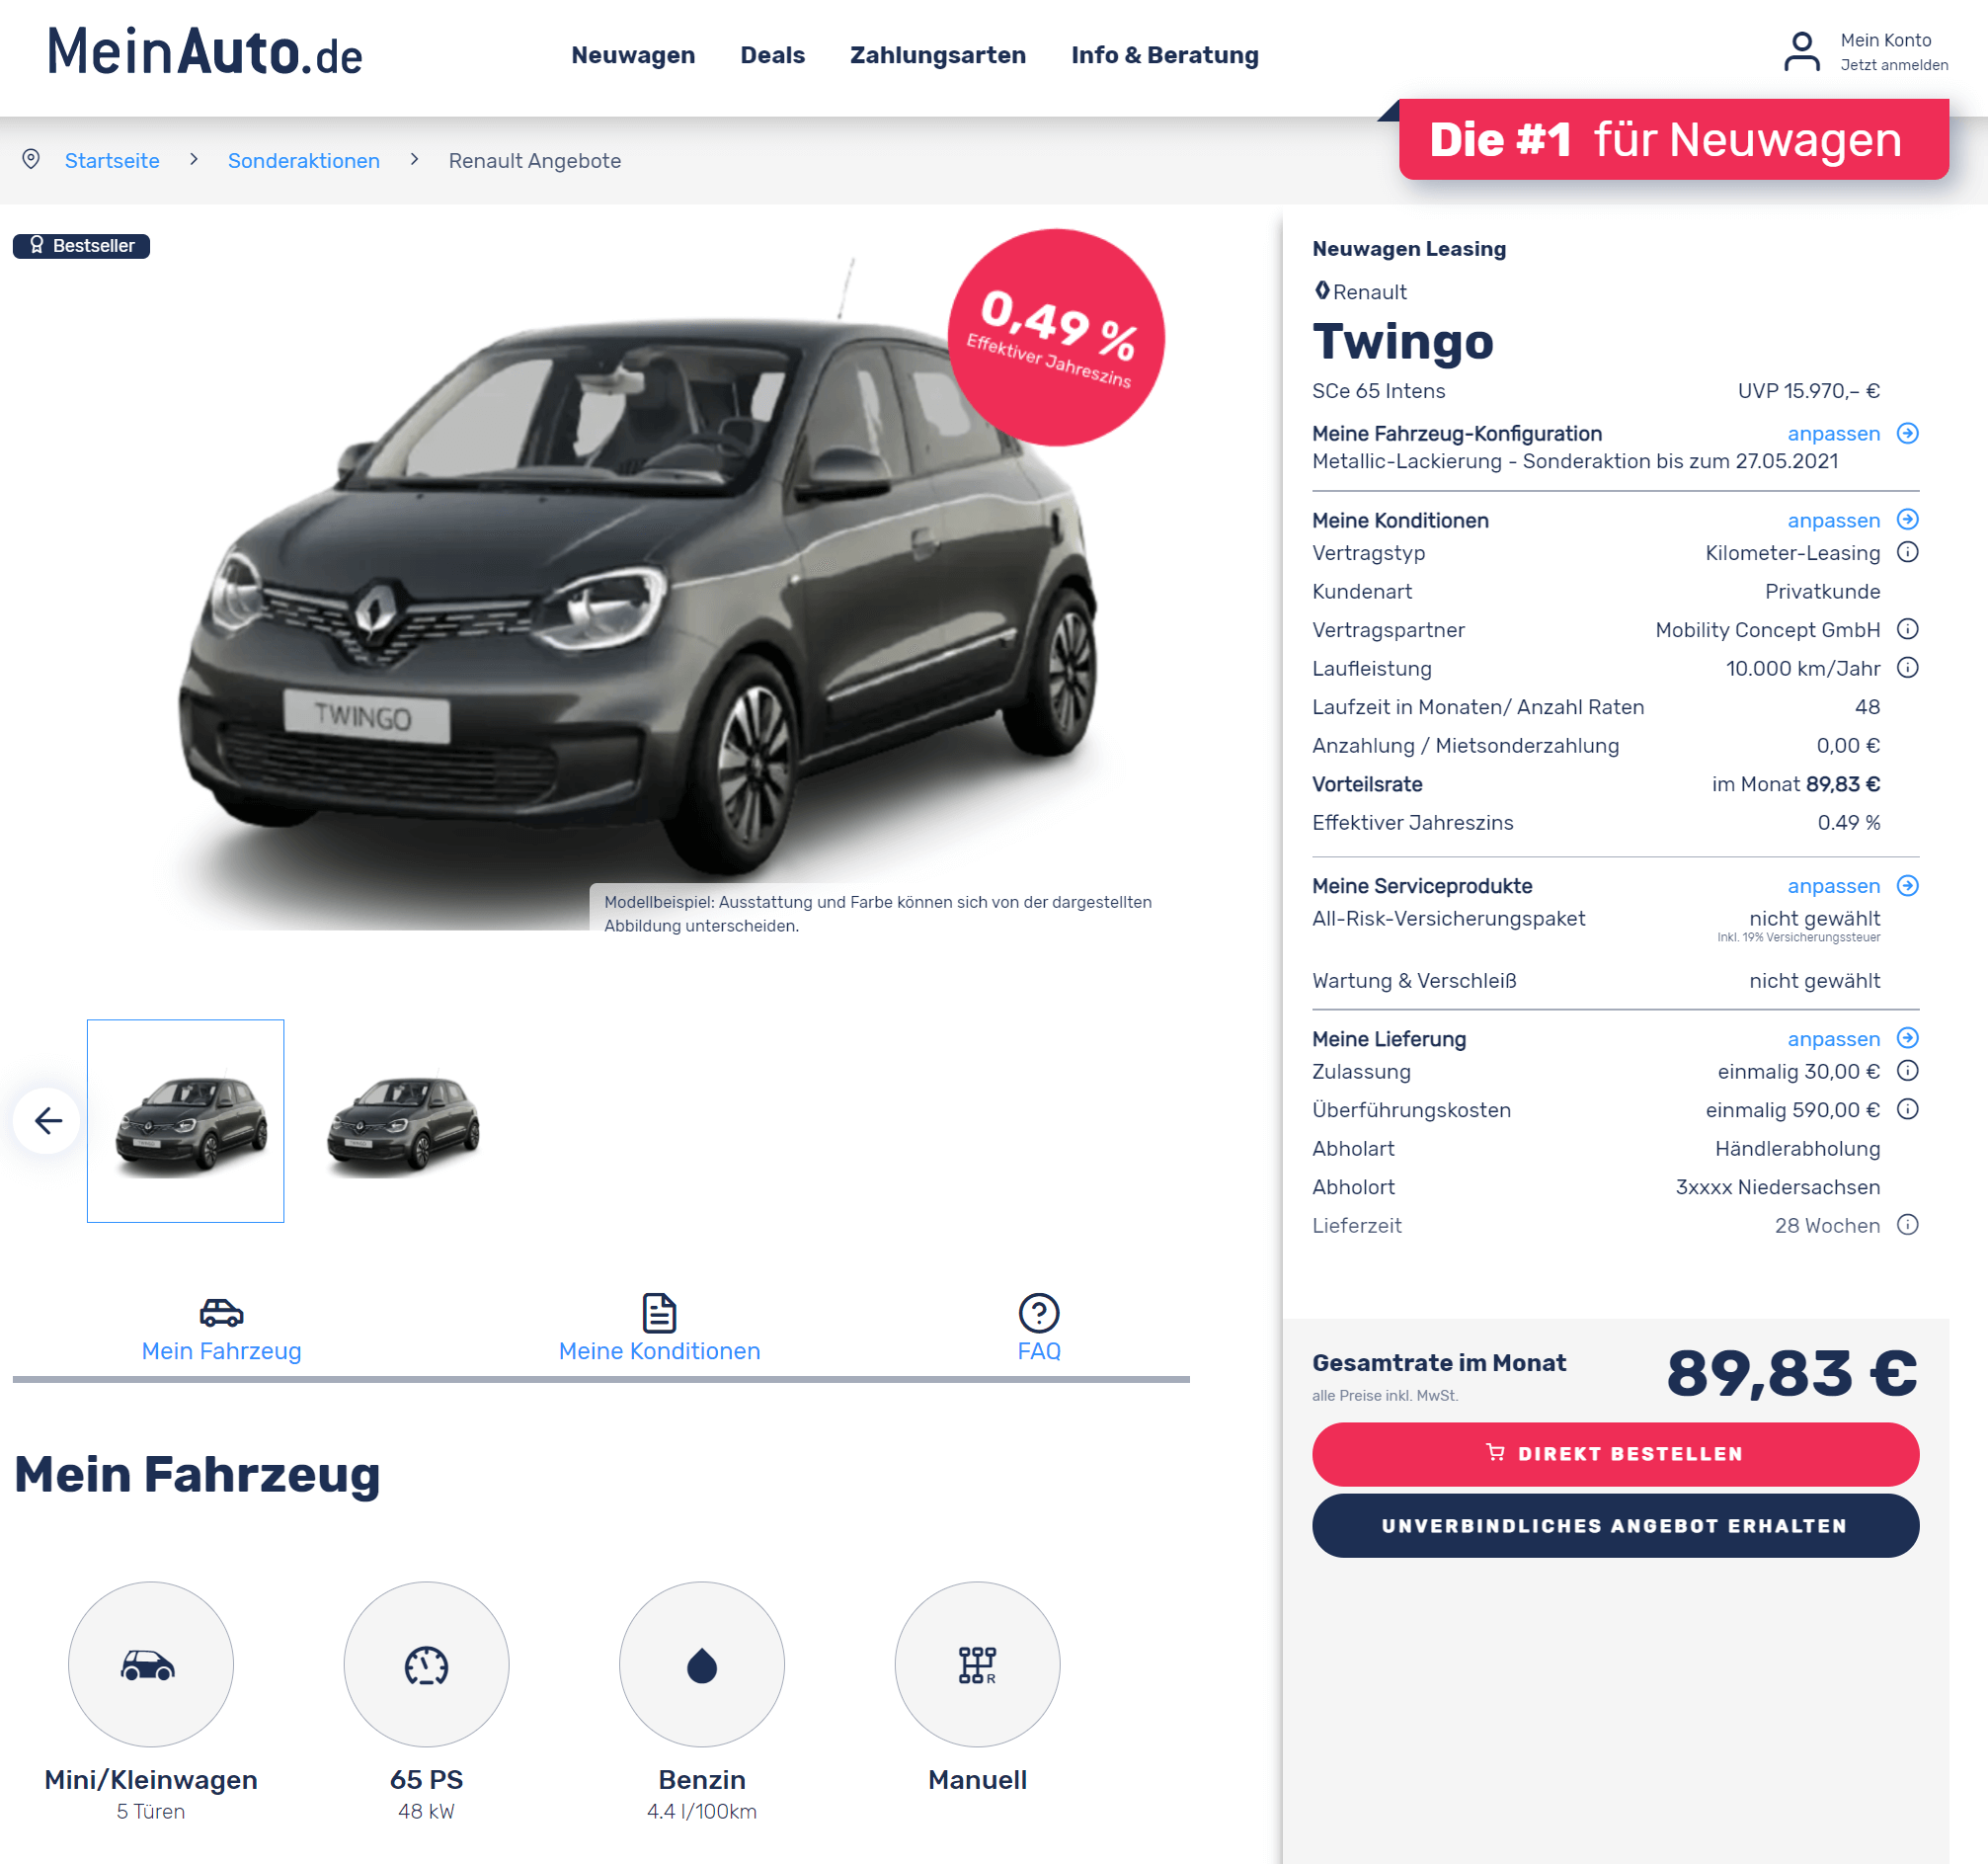Click info icon next to Zulassung cost

click(1907, 1071)
